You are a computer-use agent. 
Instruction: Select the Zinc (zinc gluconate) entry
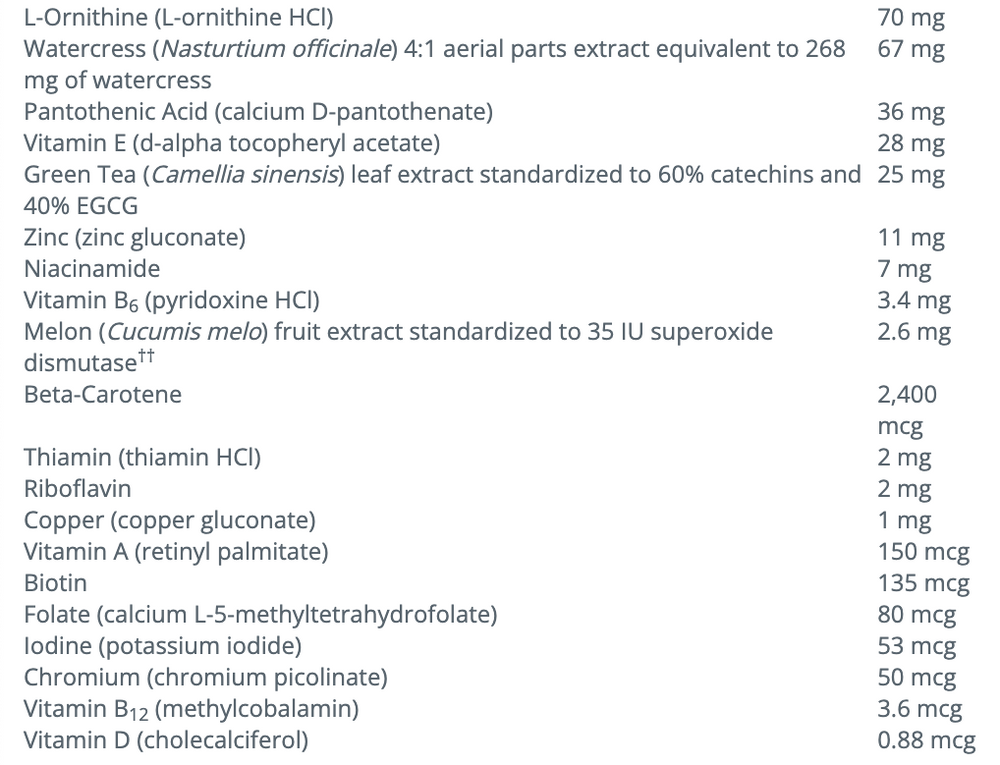pyautogui.click(x=135, y=237)
